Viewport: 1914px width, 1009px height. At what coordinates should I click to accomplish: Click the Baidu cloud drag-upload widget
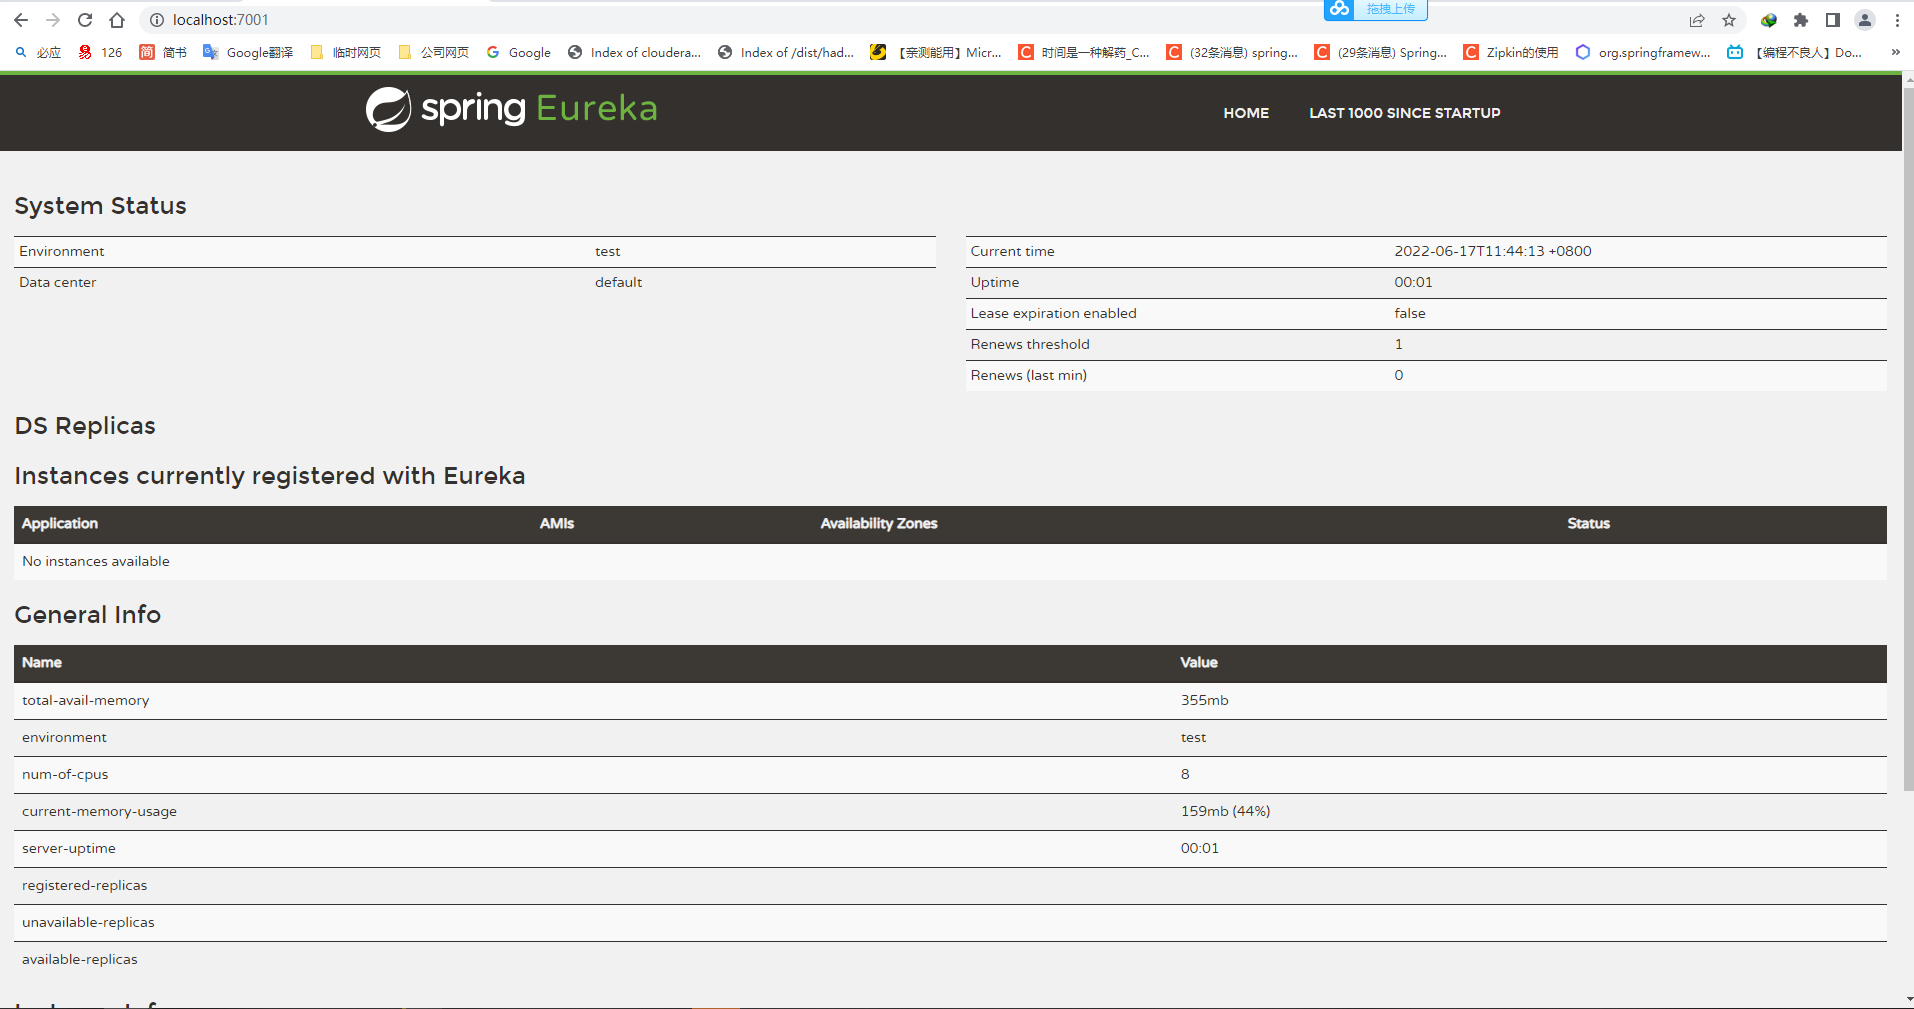coord(1376,9)
